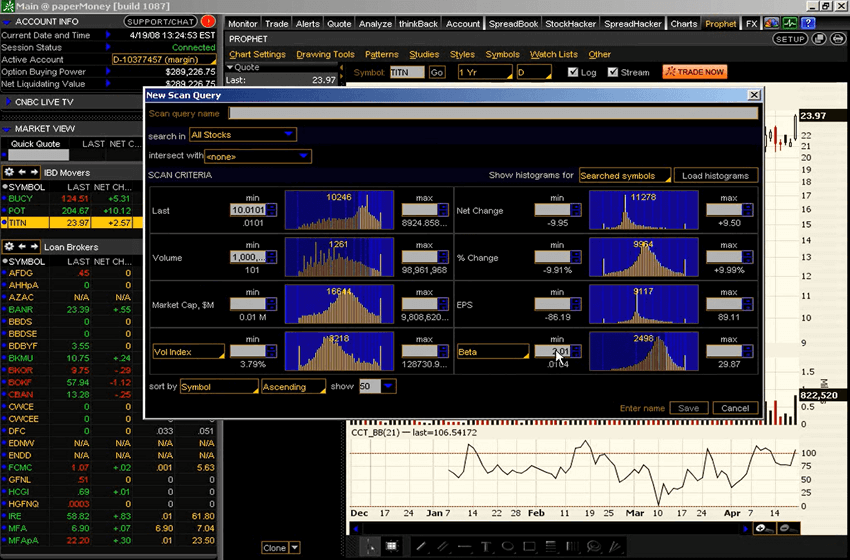Click the detach window icon next to SETUP

point(819,39)
